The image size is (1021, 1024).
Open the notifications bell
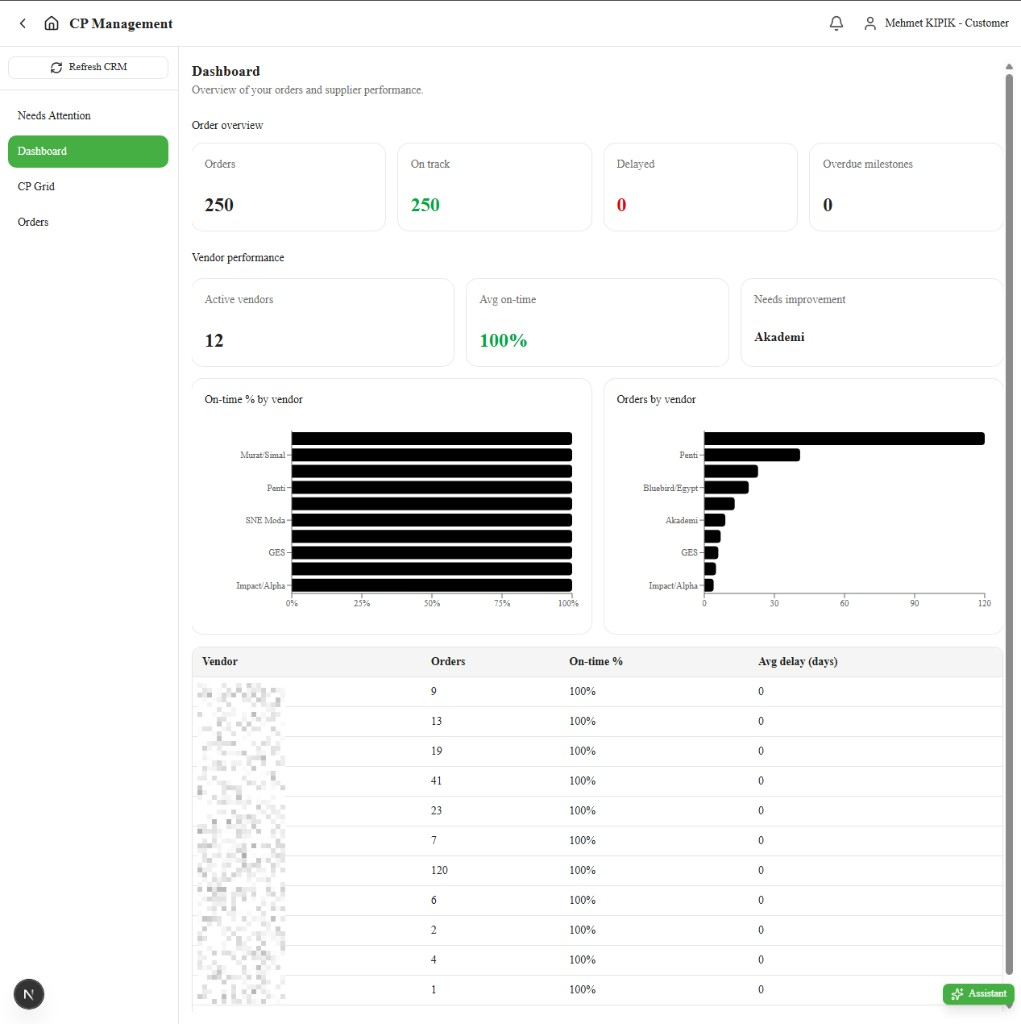[836, 24]
